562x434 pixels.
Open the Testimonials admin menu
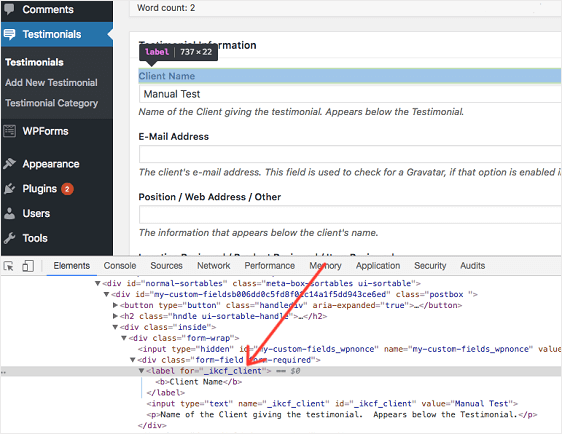52,34
